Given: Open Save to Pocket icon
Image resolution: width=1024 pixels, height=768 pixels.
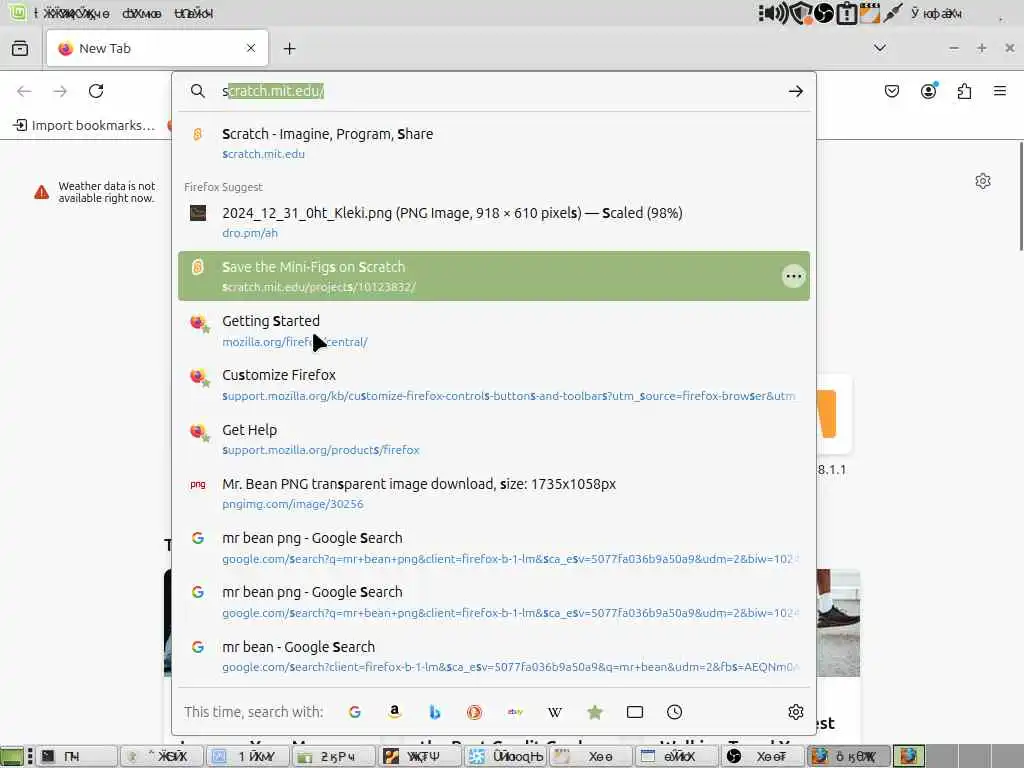Looking at the screenshot, I should point(891,91).
